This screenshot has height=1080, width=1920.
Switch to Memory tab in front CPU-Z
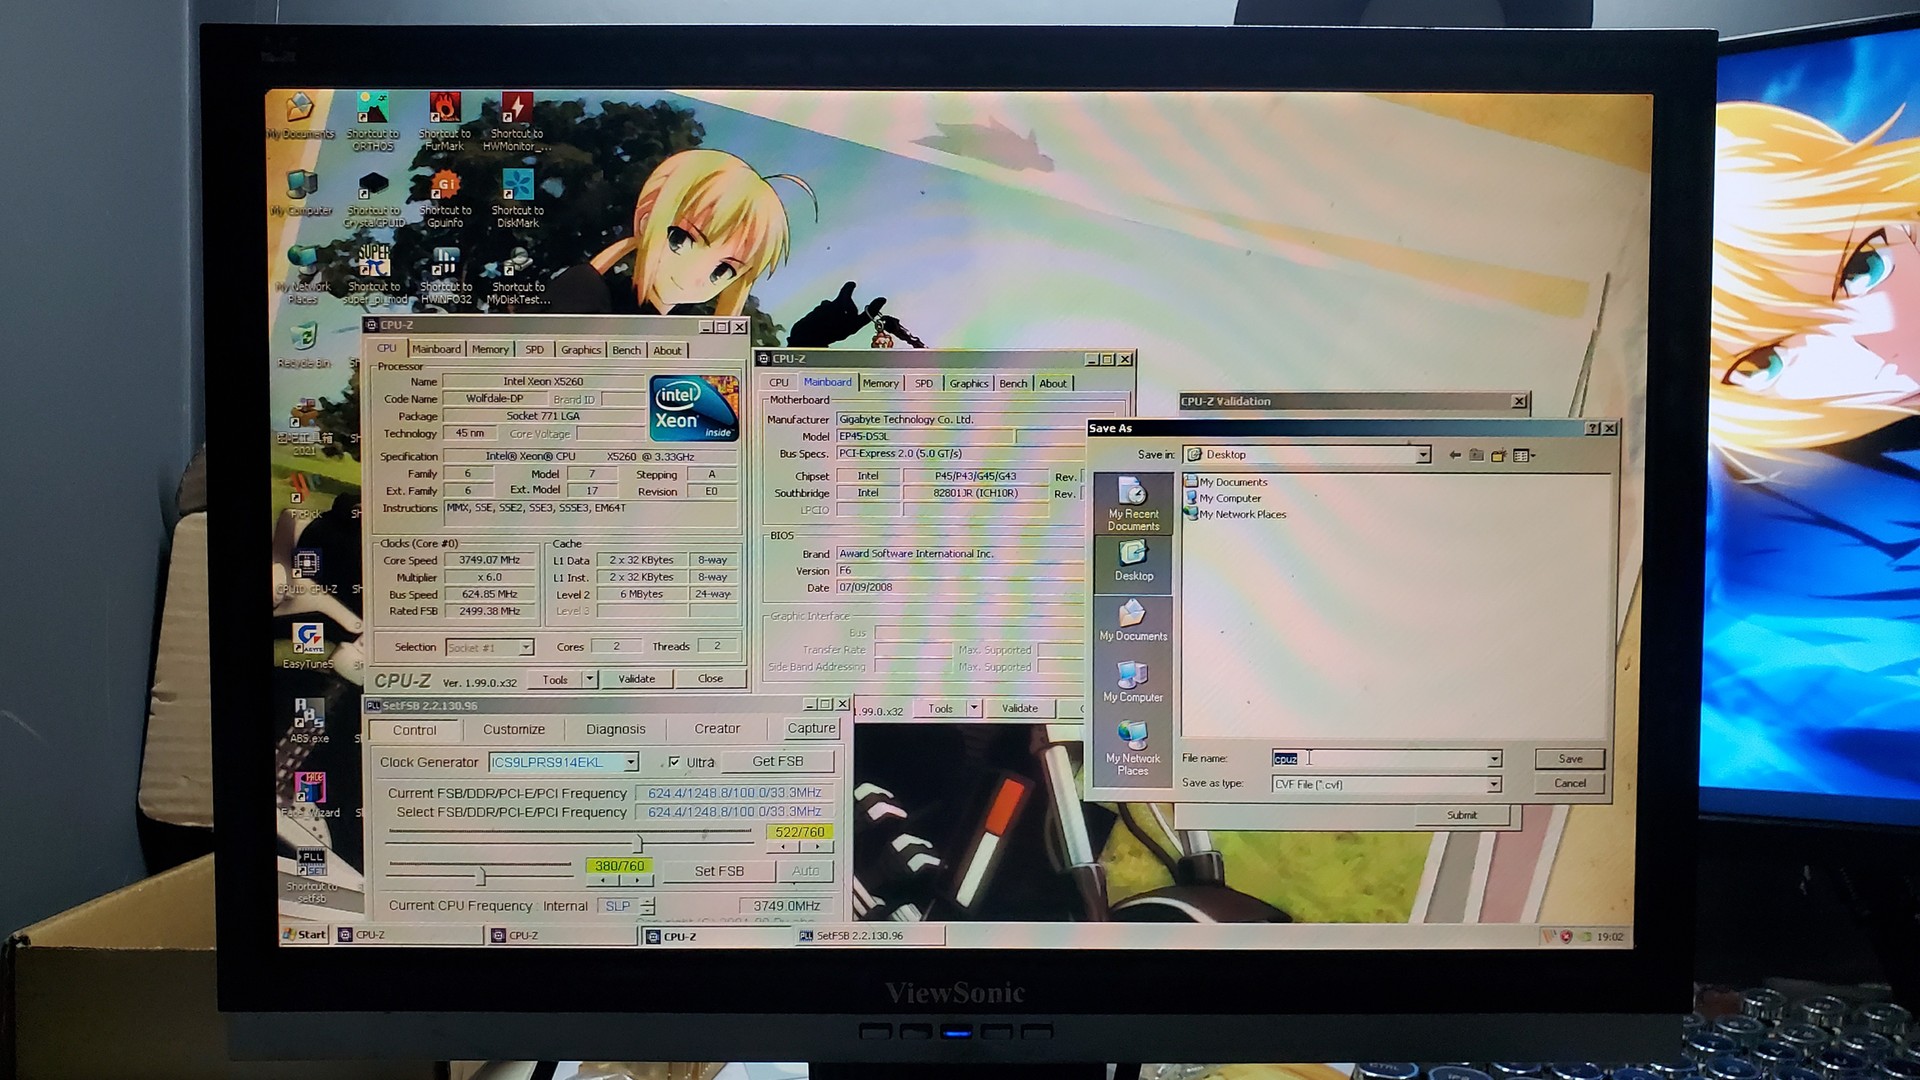(490, 349)
